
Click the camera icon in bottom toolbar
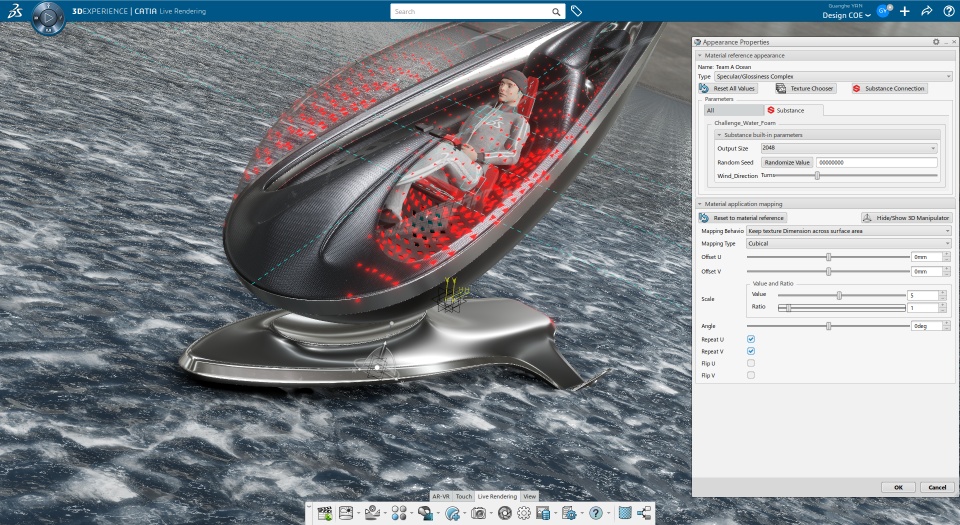coord(478,513)
